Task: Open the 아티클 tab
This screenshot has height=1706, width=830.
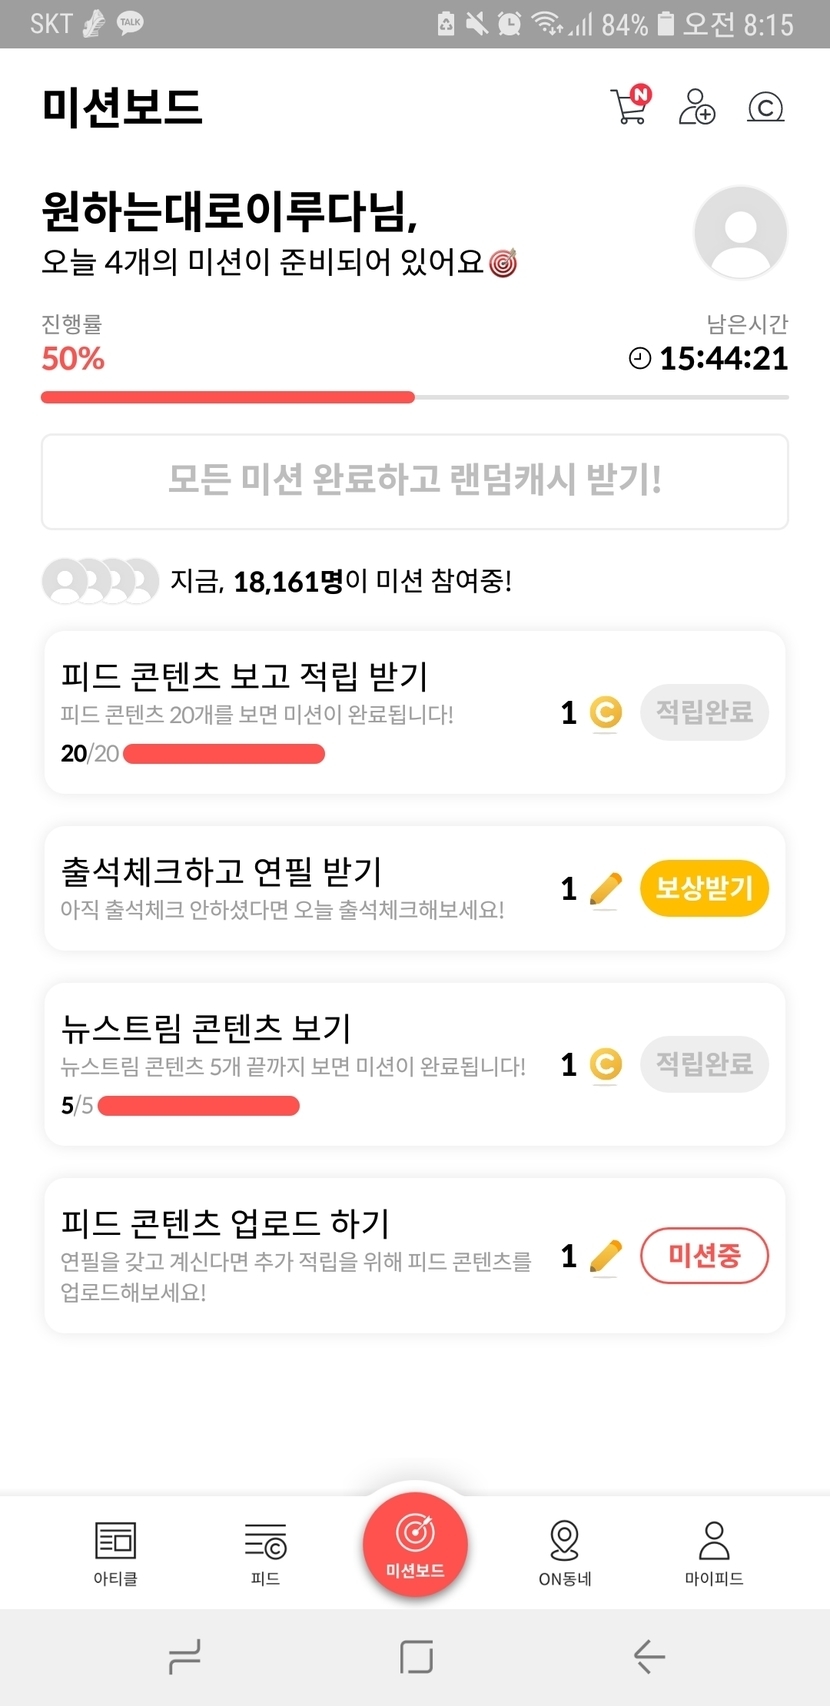Action: tap(115, 1552)
